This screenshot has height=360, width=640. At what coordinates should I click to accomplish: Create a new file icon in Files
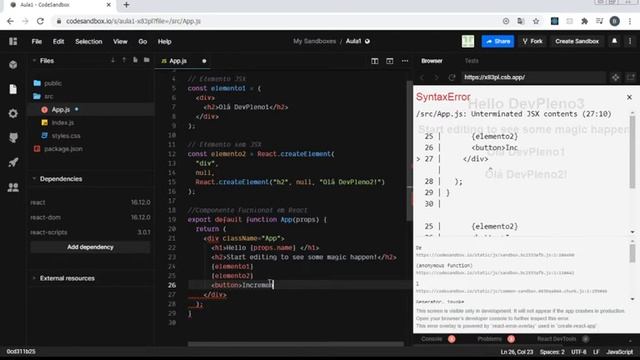tap(135, 60)
